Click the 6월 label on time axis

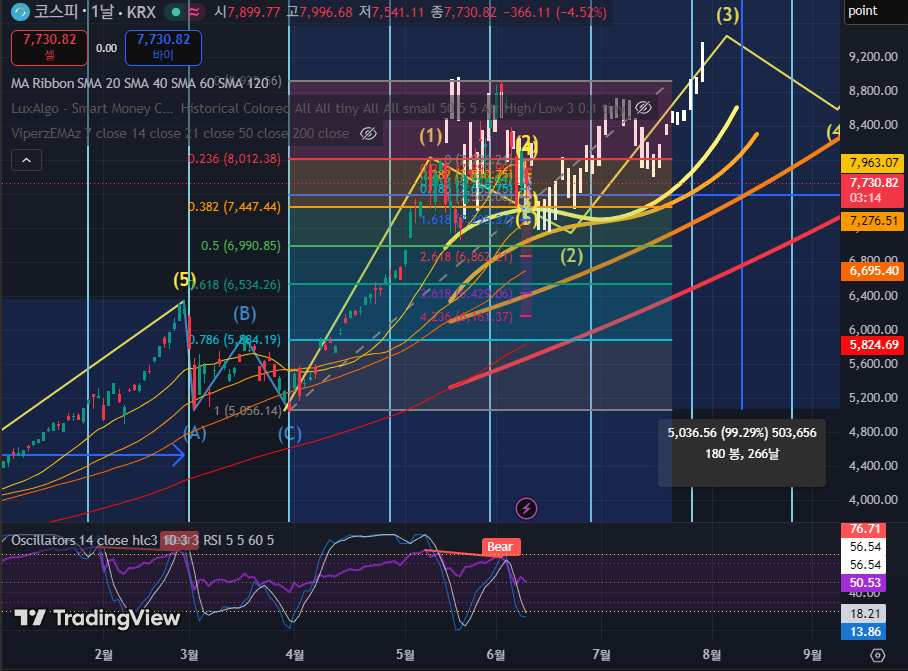pyautogui.click(x=496, y=655)
